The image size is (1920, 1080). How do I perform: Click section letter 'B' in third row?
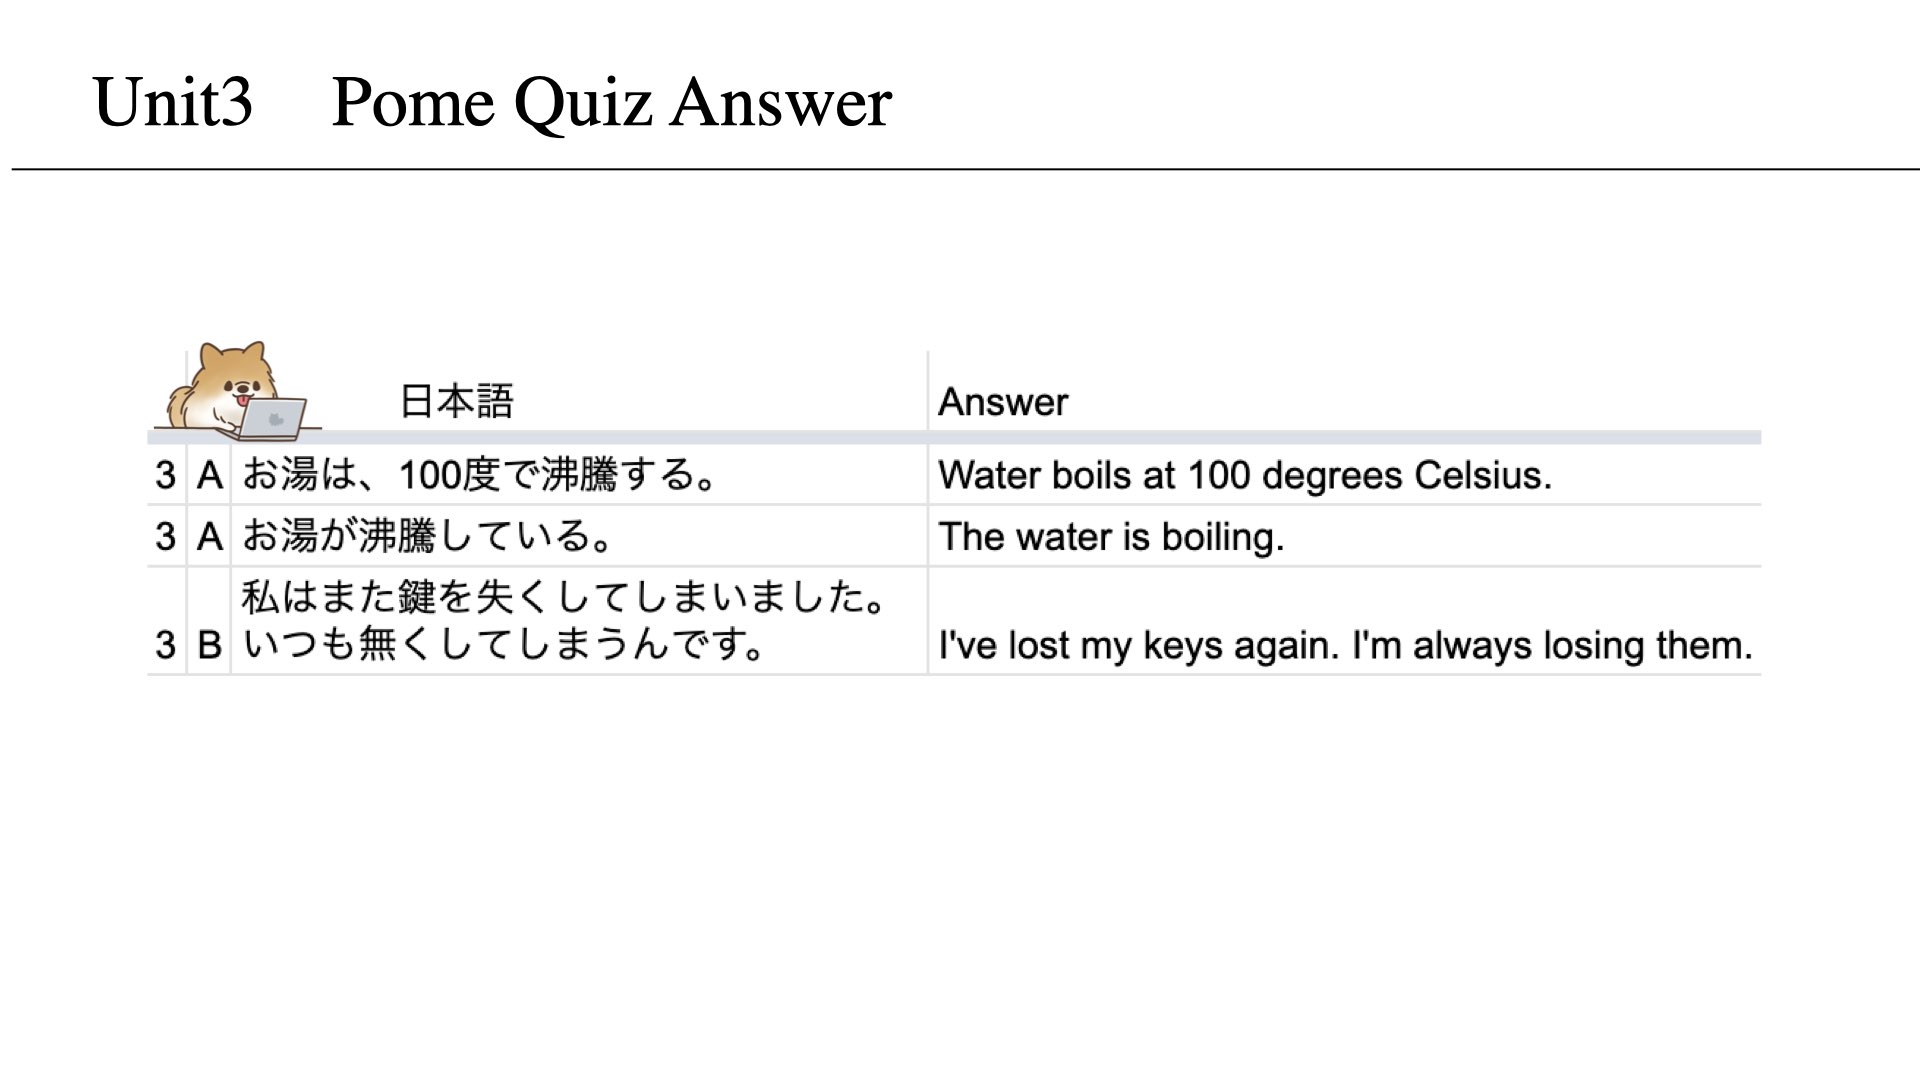pyautogui.click(x=209, y=645)
